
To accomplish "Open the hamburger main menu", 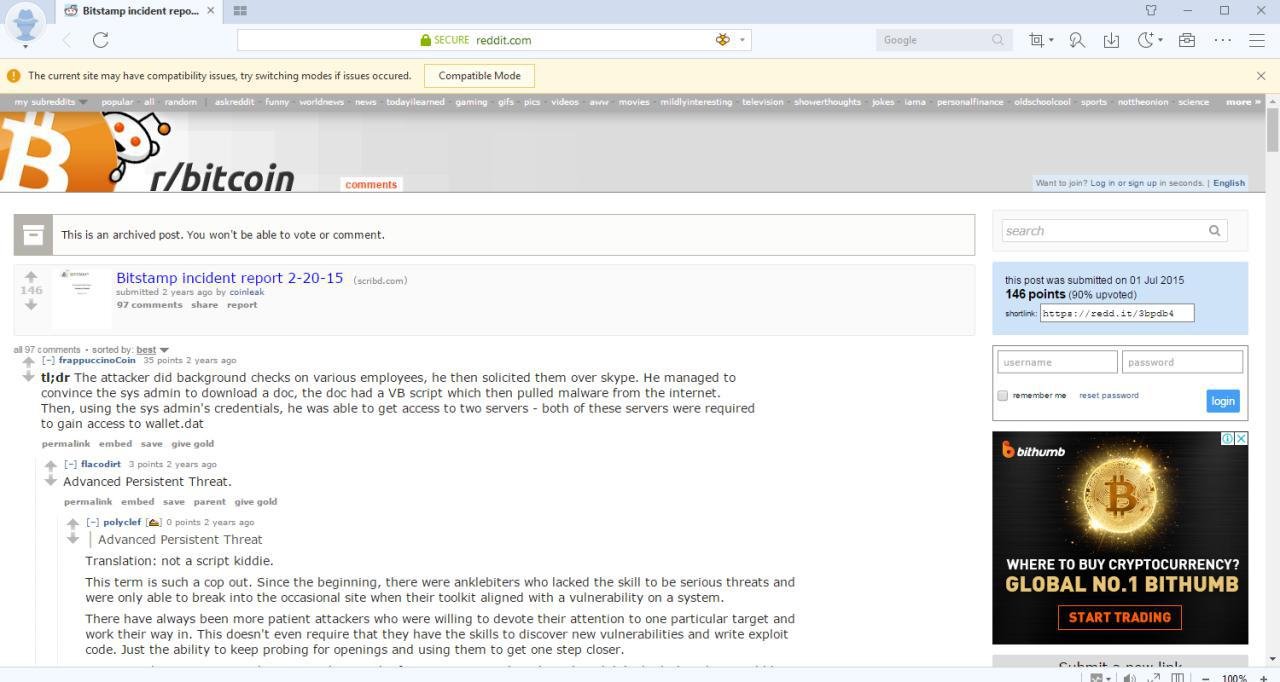I will coord(1257,40).
